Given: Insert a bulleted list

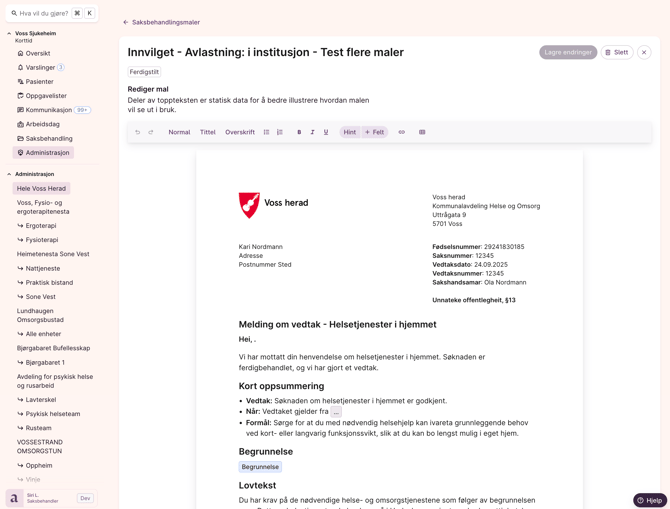Looking at the screenshot, I should 266,132.
